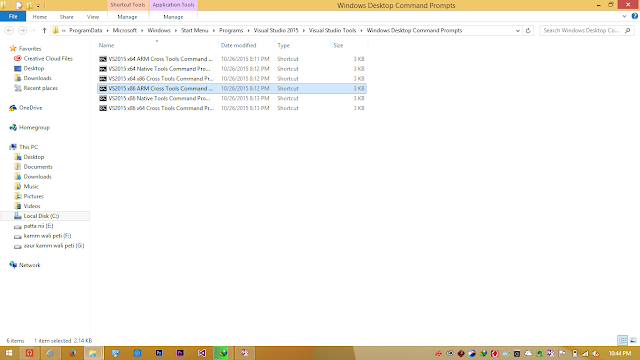
Task: Open Pictures under This PC
Action: 33,196
